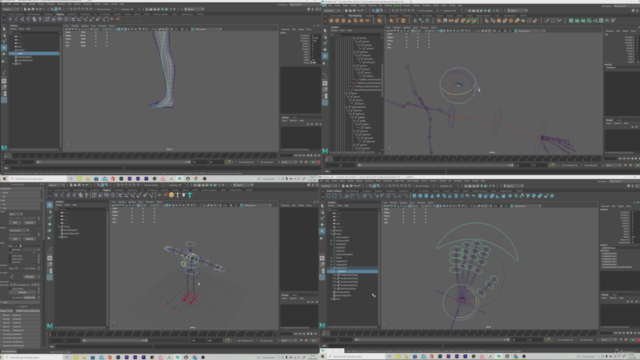Screen dimensions: 640x360
Task: Click the Select arrow tool in arm skeleton window
Action: click(325, 30)
